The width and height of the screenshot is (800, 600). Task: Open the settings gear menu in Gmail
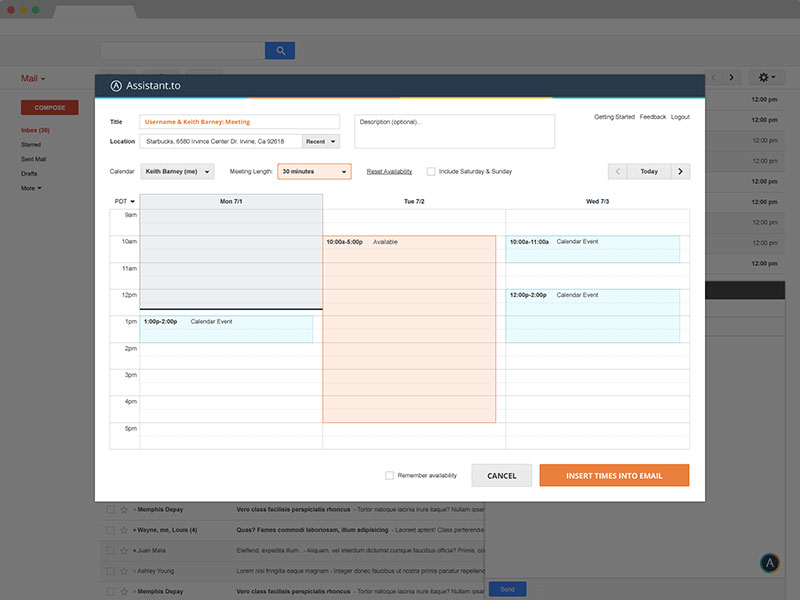pos(766,77)
